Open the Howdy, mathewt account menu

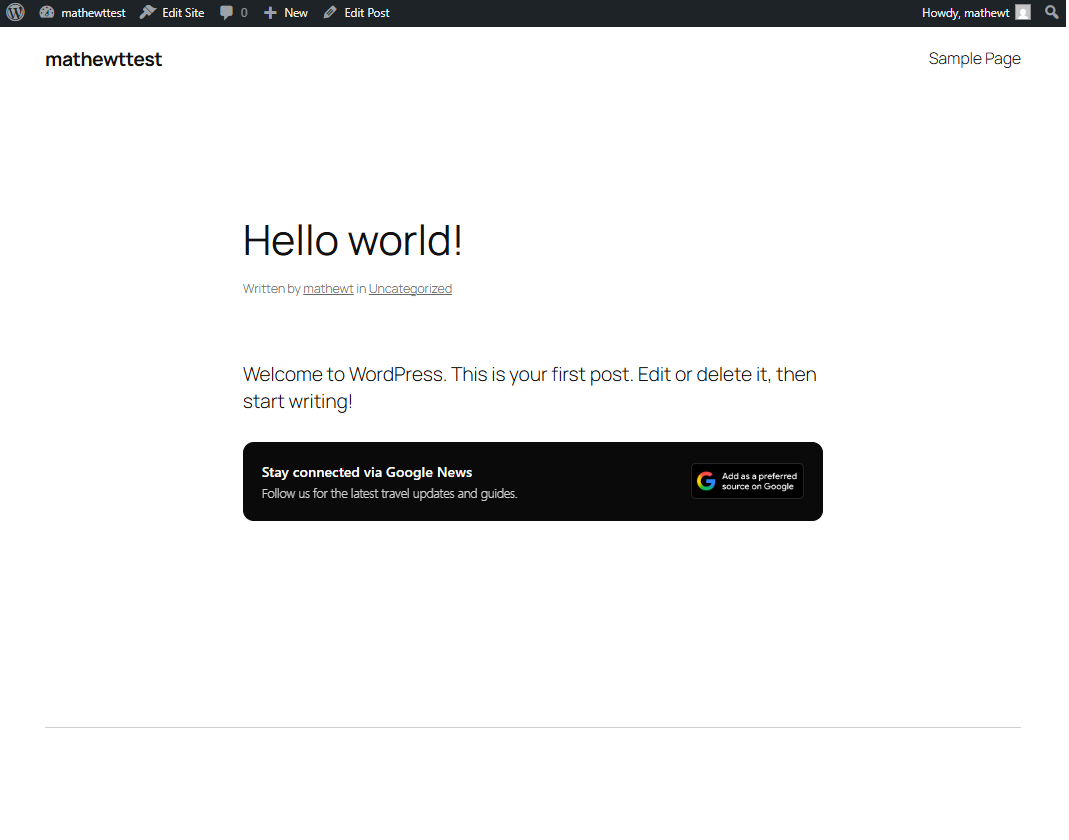pos(965,13)
